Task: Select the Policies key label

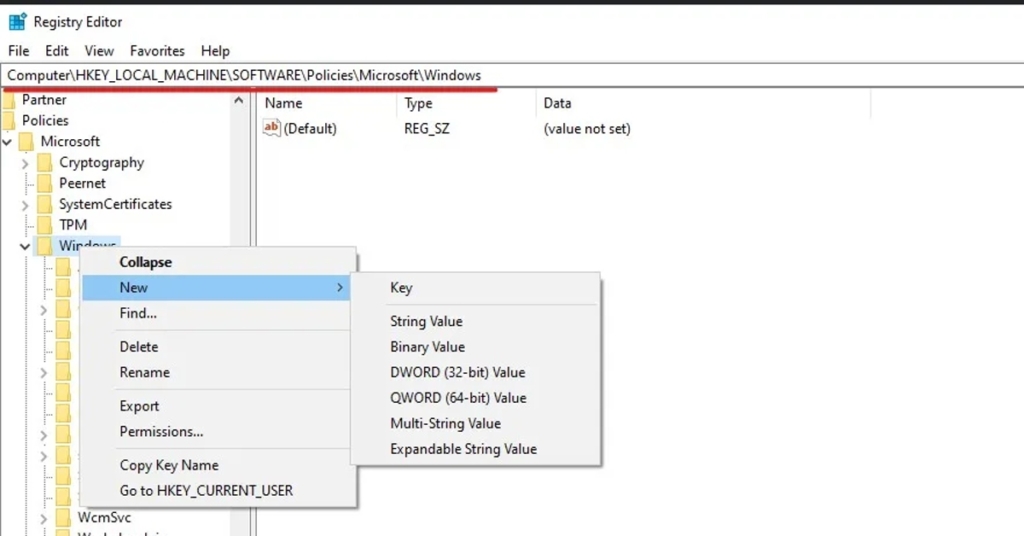Action: tap(45, 121)
